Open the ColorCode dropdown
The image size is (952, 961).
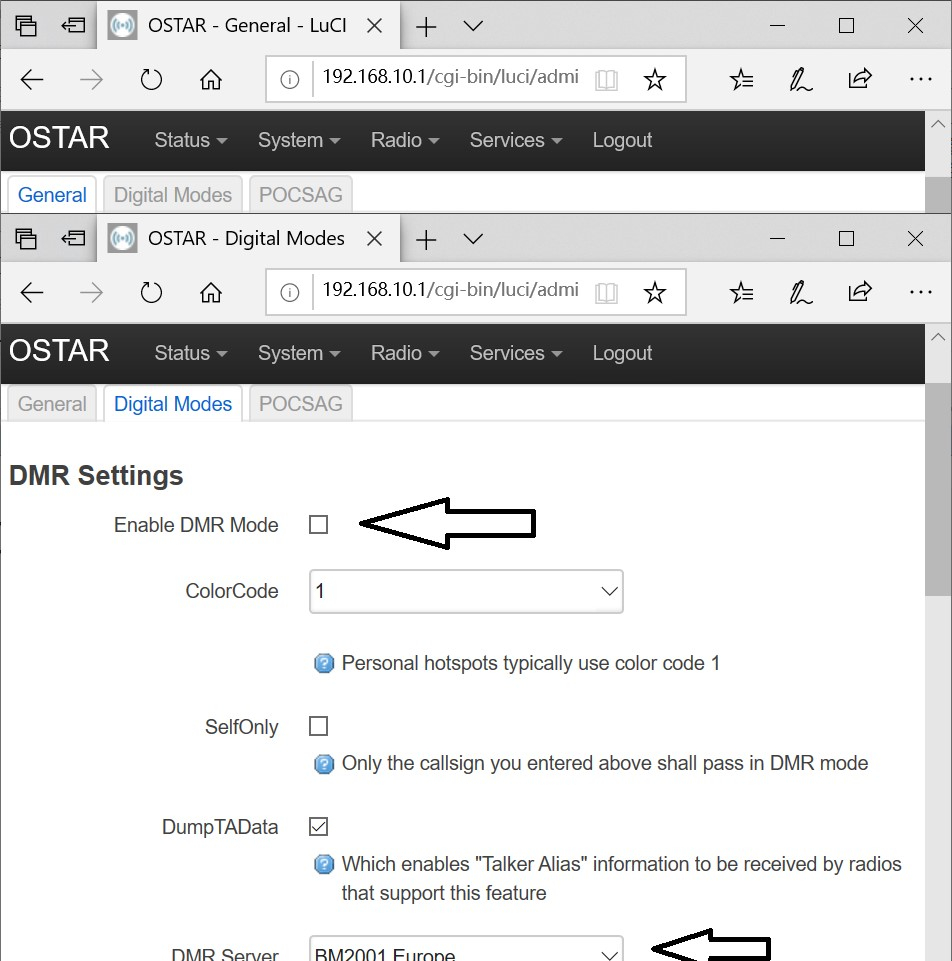(x=466, y=591)
